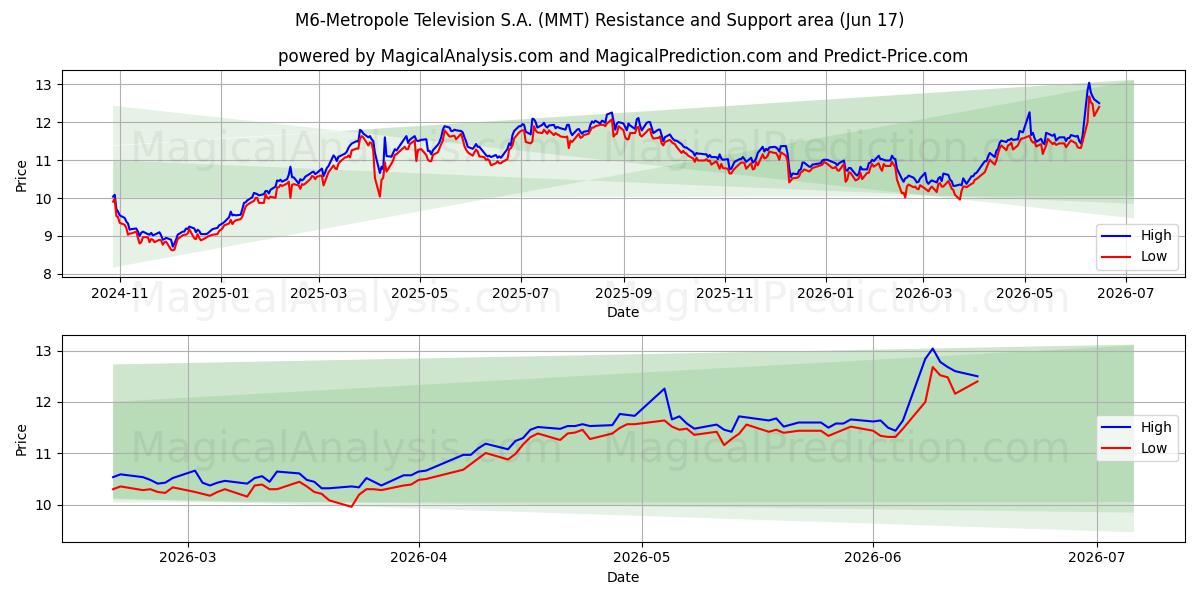This screenshot has height=600, width=1200.
Task: Click the June 2026 High line peak in the bottom chart
Action: pos(932,349)
